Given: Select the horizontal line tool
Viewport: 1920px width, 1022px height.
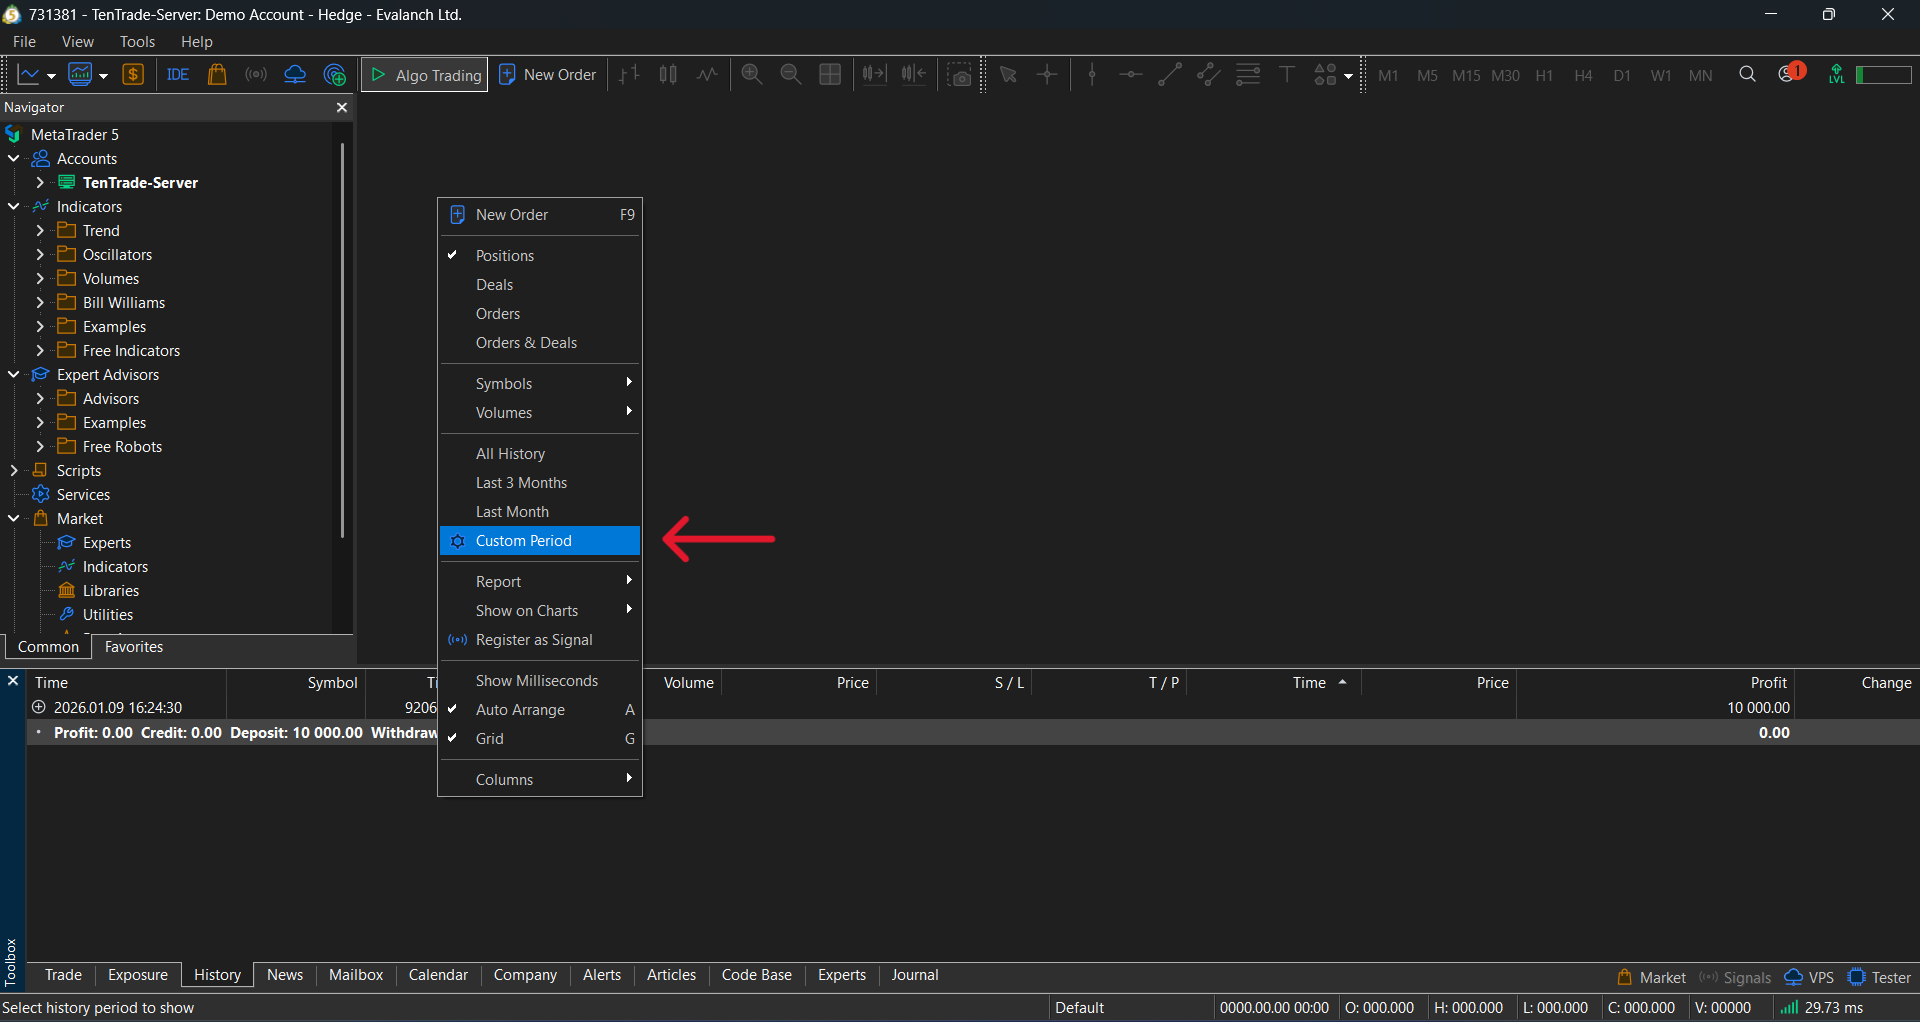Looking at the screenshot, I should coord(1131,75).
